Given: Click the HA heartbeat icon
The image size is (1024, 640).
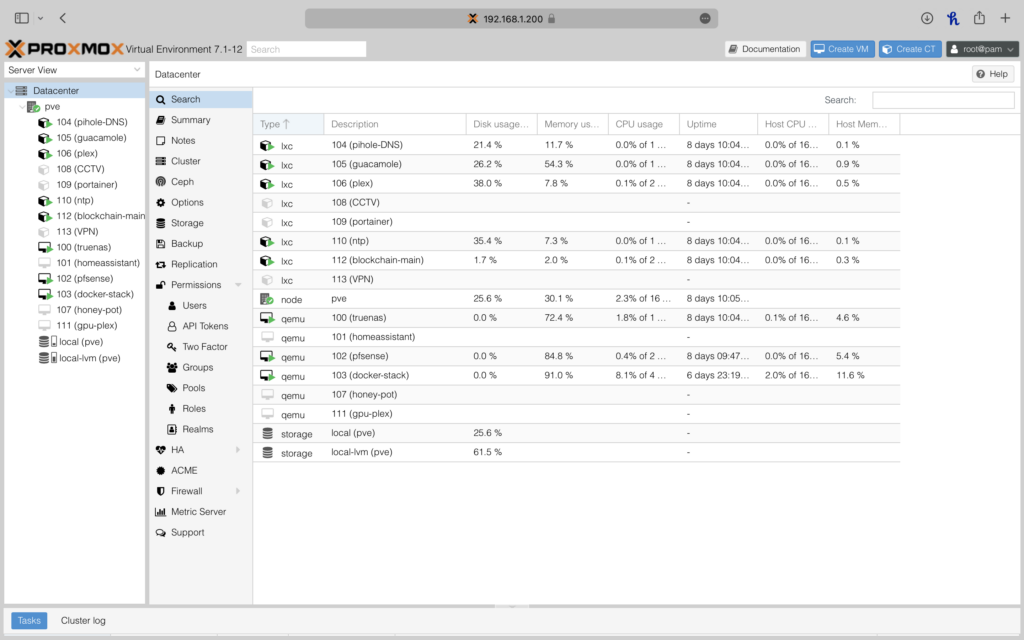Looking at the screenshot, I should (161, 450).
